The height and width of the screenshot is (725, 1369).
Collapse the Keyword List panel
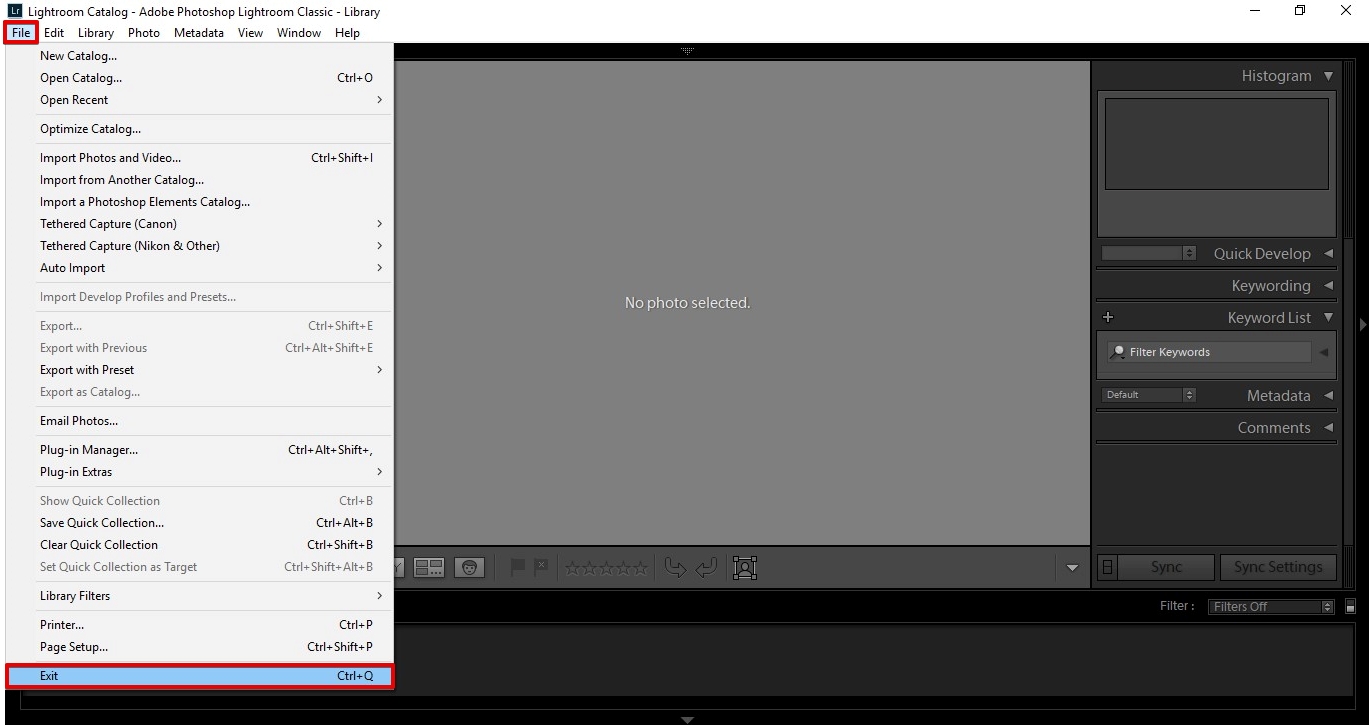(x=1328, y=318)
